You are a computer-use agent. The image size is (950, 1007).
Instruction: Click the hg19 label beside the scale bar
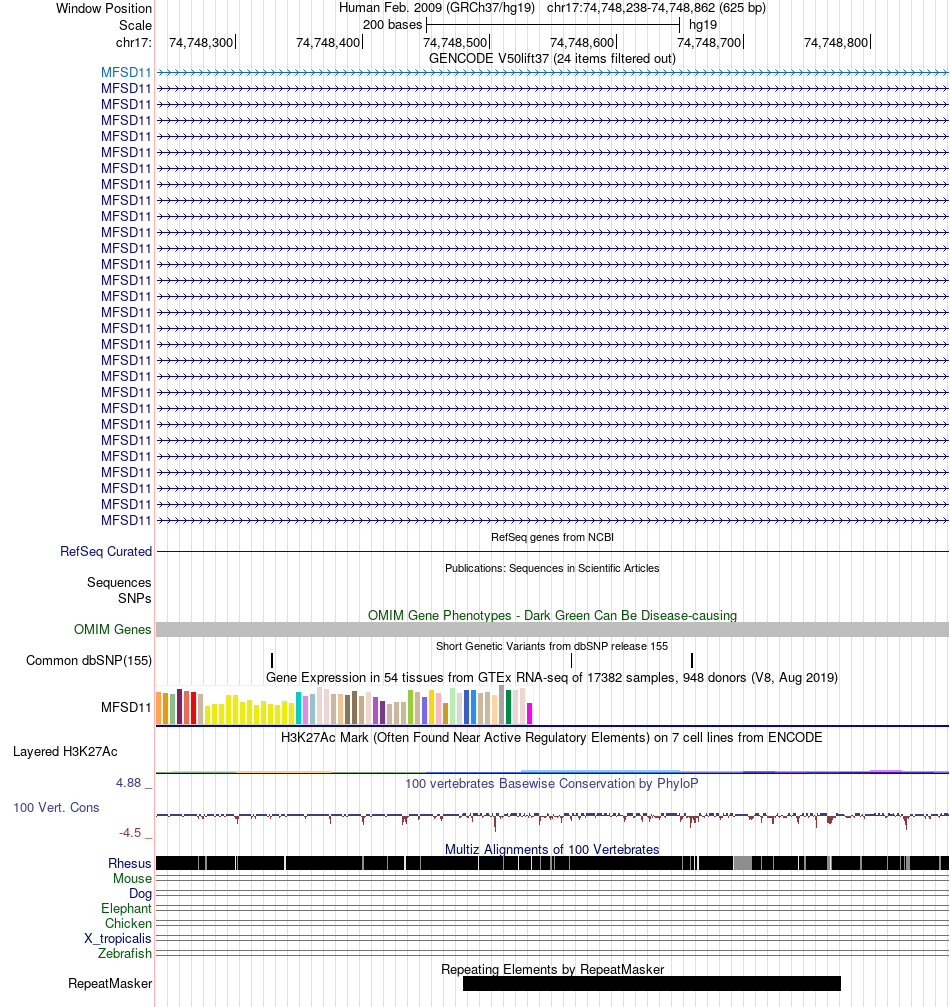(x=703, y=25)
